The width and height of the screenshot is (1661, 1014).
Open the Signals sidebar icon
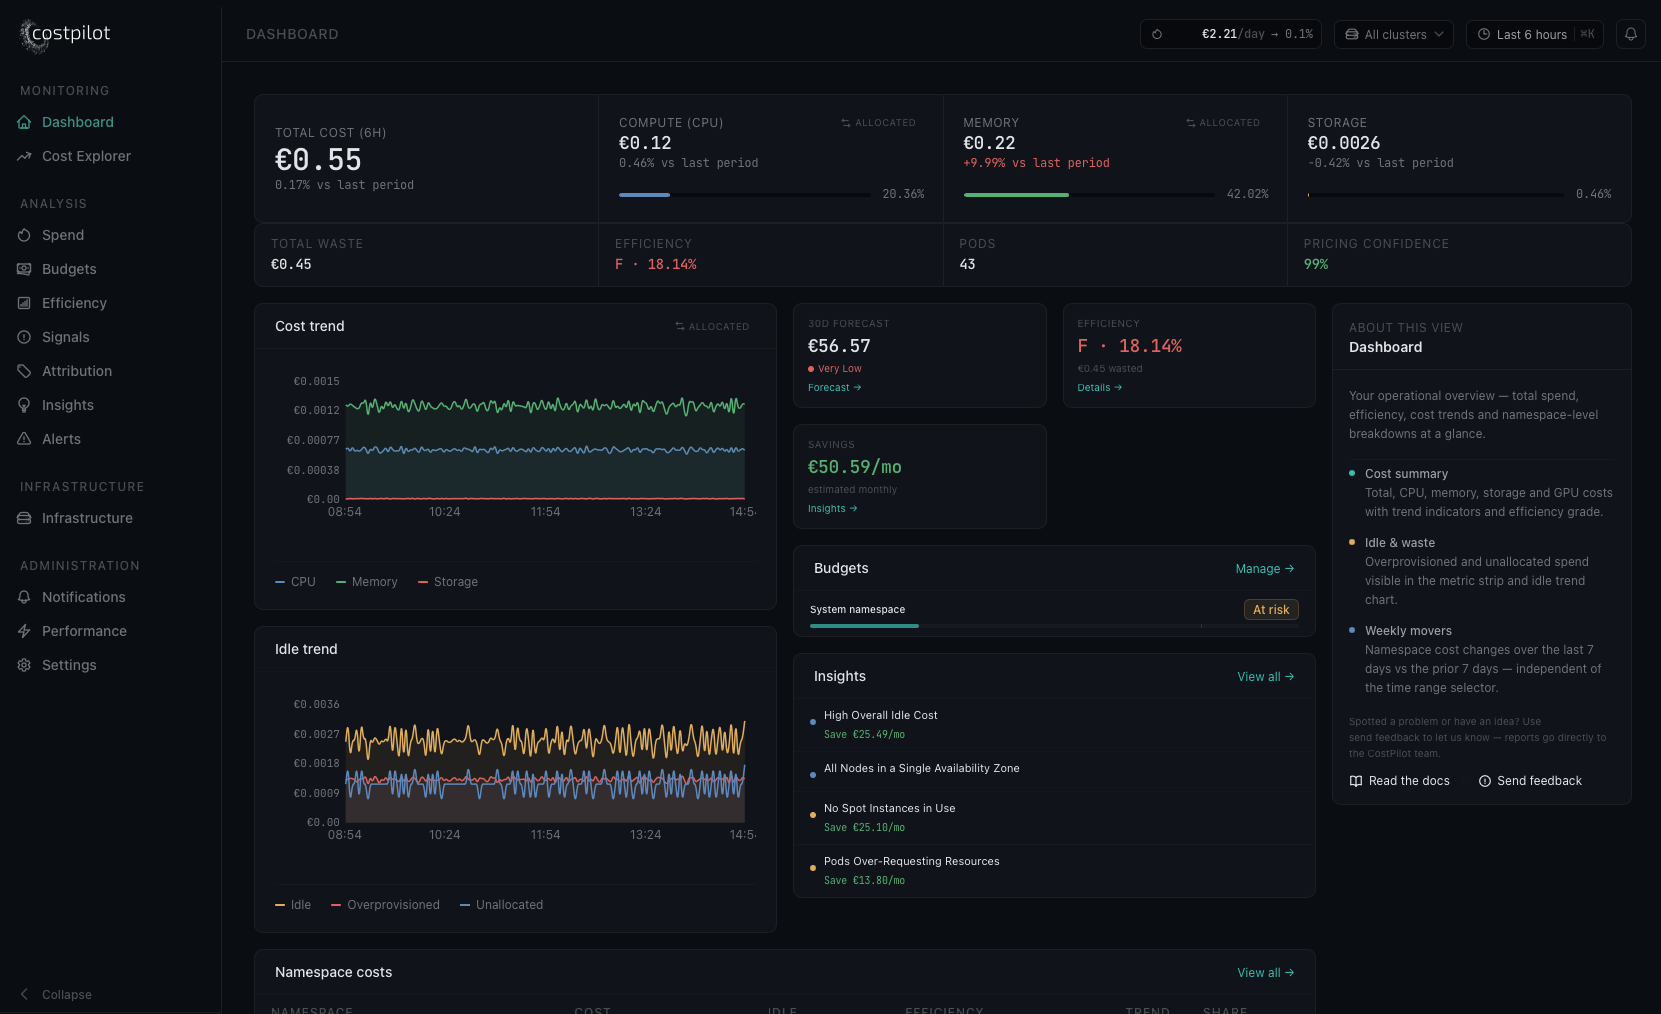24,337
